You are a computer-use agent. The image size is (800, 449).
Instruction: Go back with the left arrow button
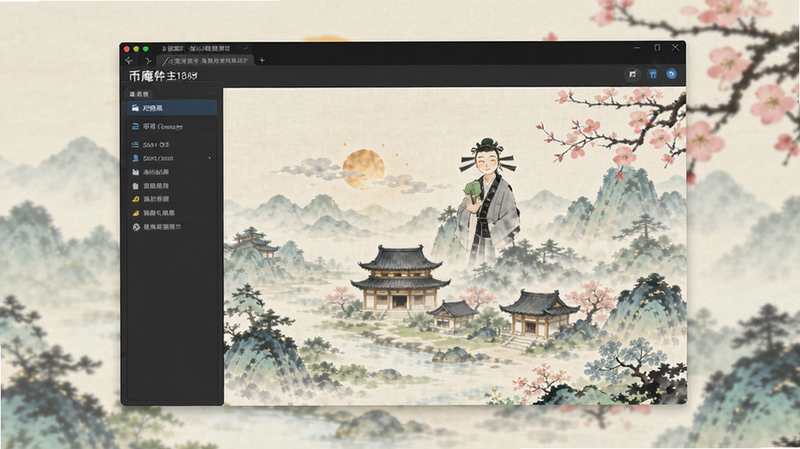pyautogui.click(x=129, y=61)
